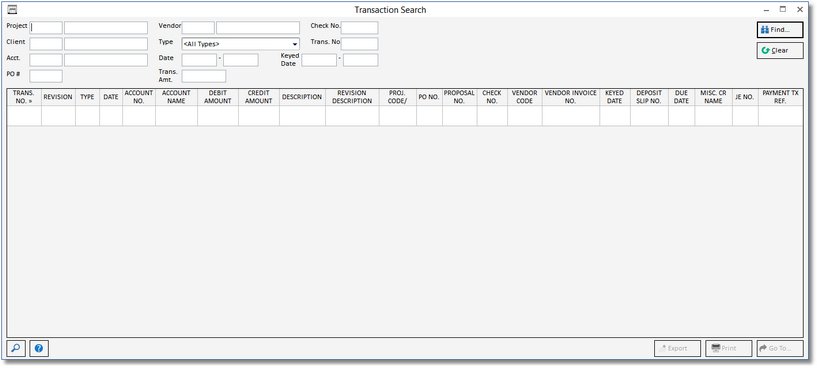Viewport: 817px width, 368px height.
Task: Sort by the PROJ. CODE/ column header
Action: tap(398, 97)
